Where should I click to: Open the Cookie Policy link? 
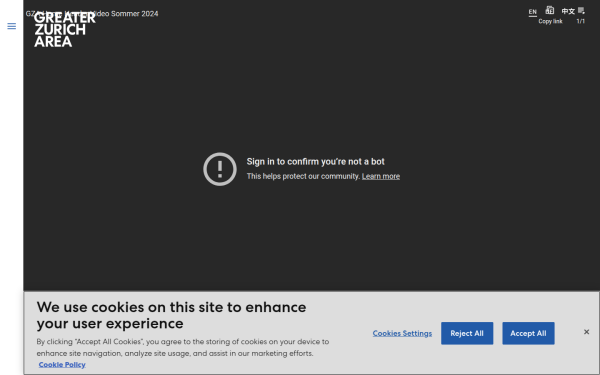[x=62, y=365]
